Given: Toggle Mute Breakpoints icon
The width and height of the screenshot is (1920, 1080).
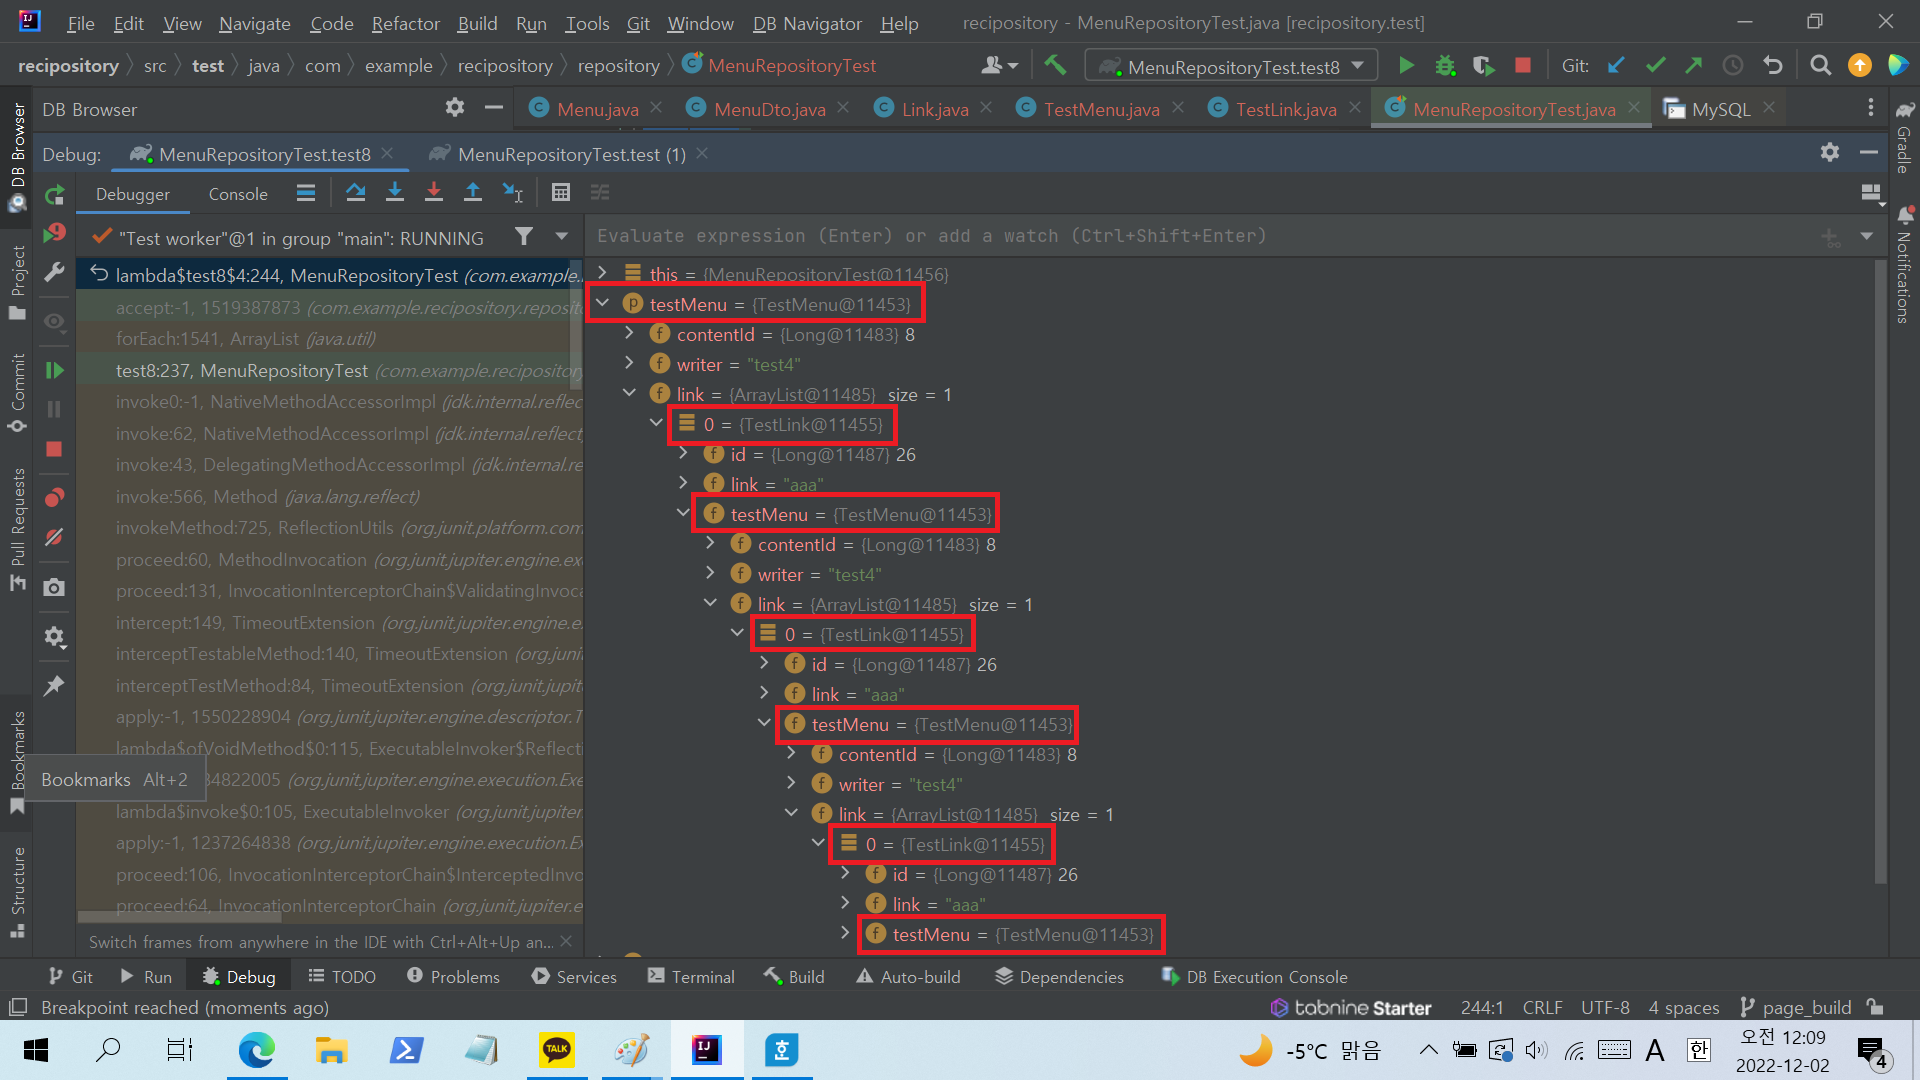Looking at the screenshot, I should pos(54,537).
